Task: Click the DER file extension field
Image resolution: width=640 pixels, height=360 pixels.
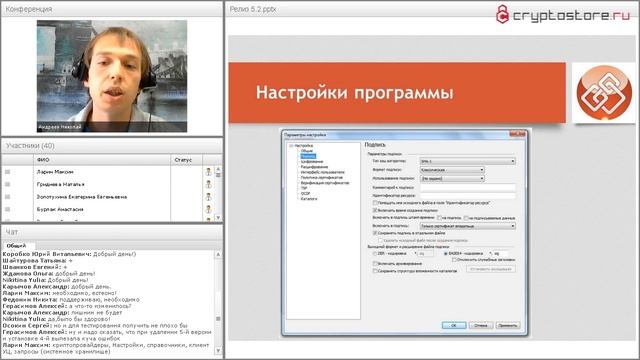Action: [426, 253]
